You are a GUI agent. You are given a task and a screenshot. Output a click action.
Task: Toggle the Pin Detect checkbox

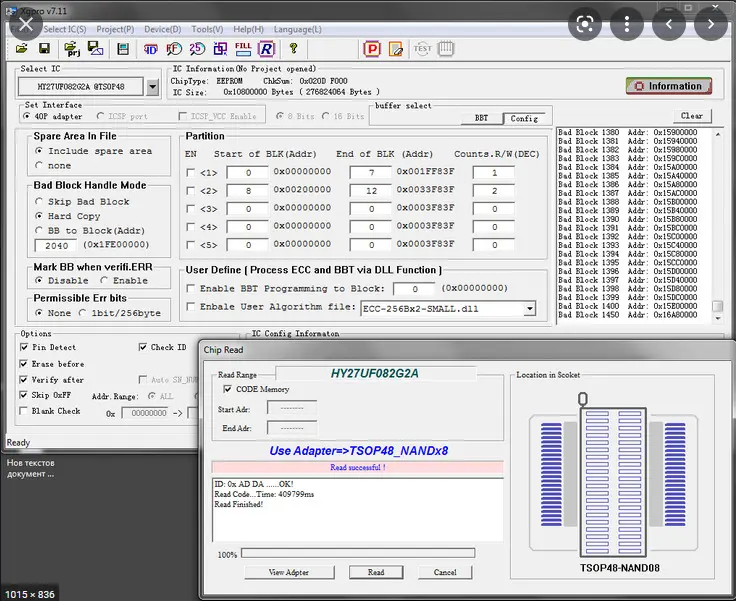(x=26, y=347)
